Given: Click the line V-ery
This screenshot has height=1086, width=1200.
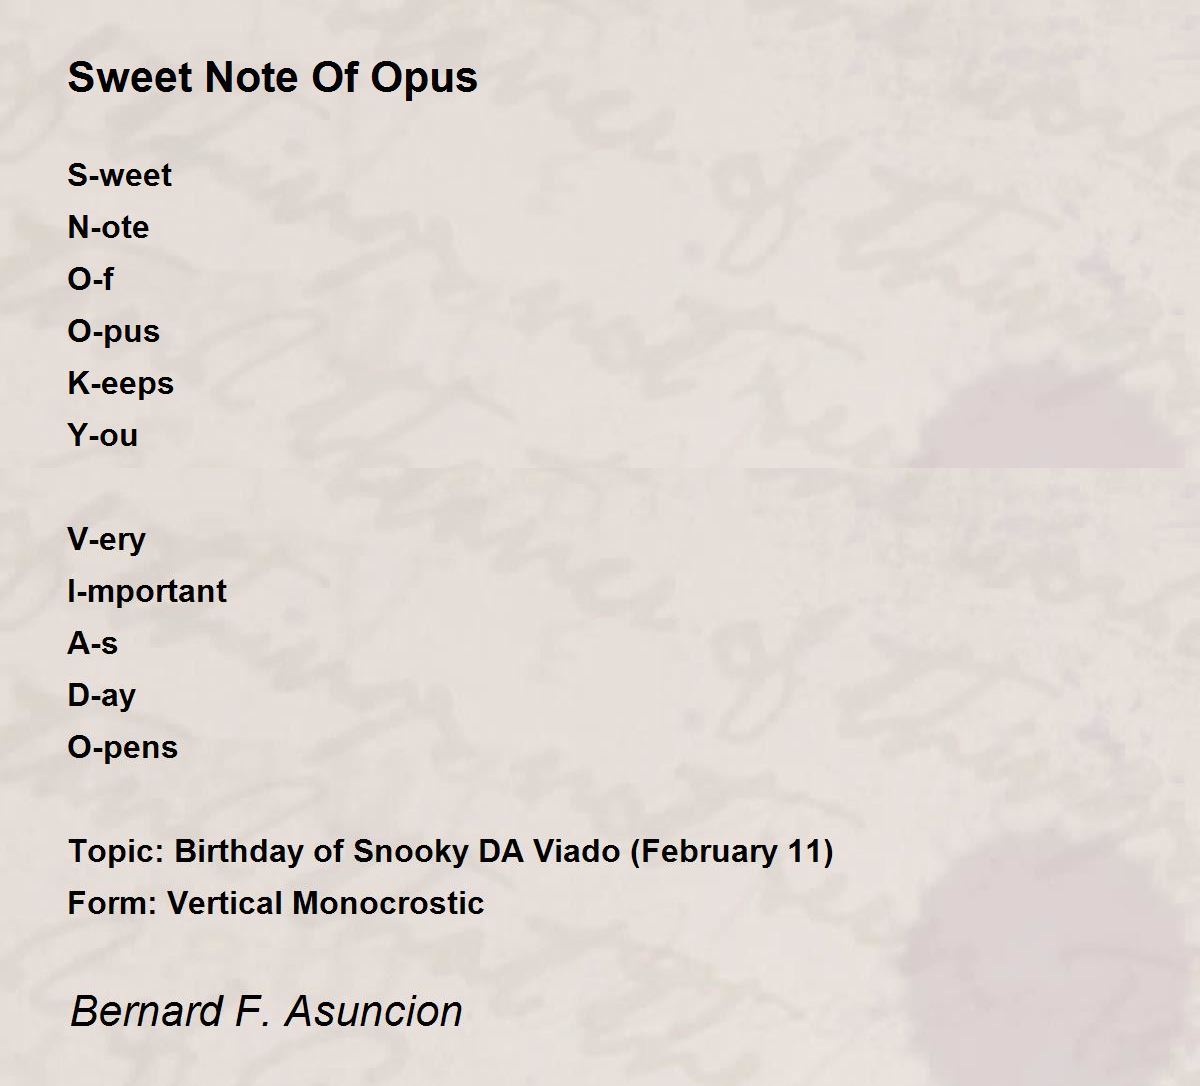Looking at the screenshot, I should [x=106, y=540].
